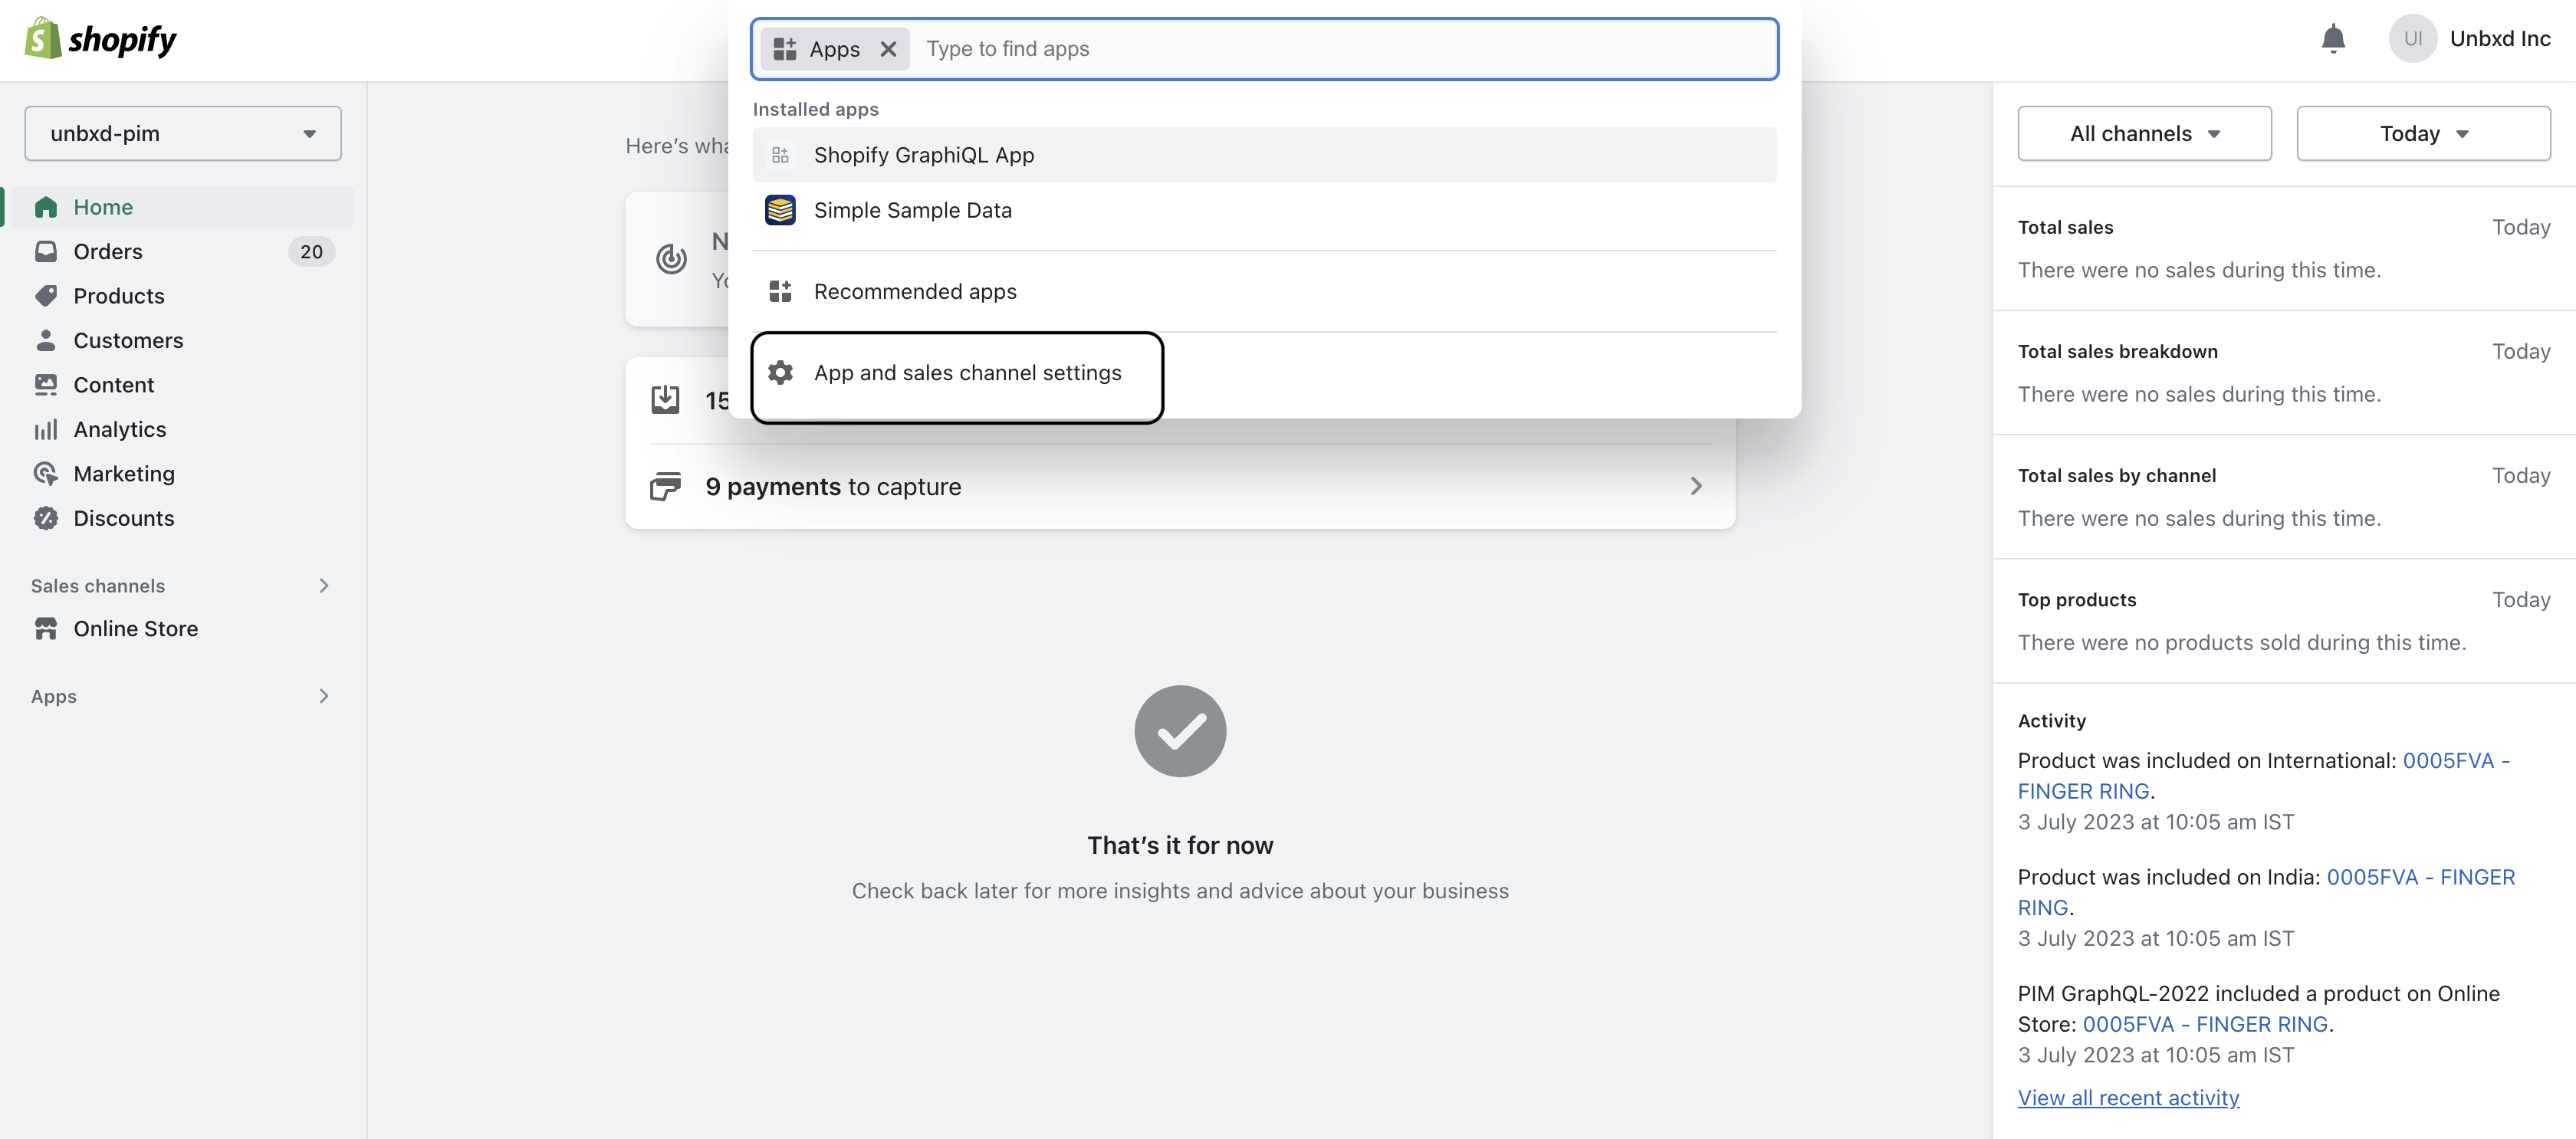
Task: Remove the Apps filter chip
Action: click(888, 49)
